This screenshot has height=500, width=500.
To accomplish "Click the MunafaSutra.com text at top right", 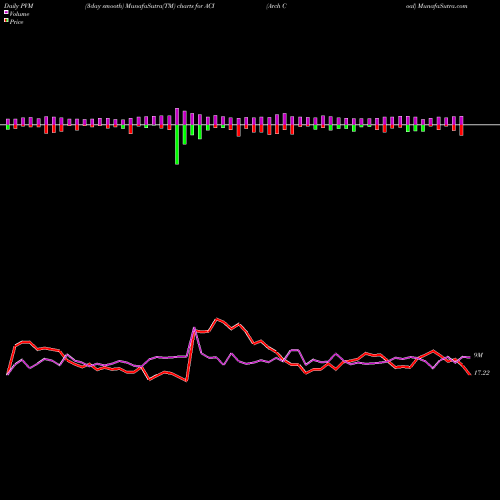I will (443, 6).
